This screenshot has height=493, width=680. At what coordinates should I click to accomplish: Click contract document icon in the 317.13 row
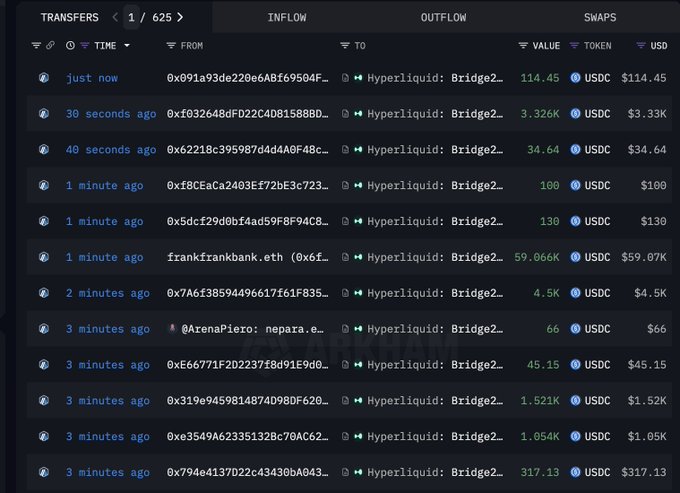(x=345, y=472)
